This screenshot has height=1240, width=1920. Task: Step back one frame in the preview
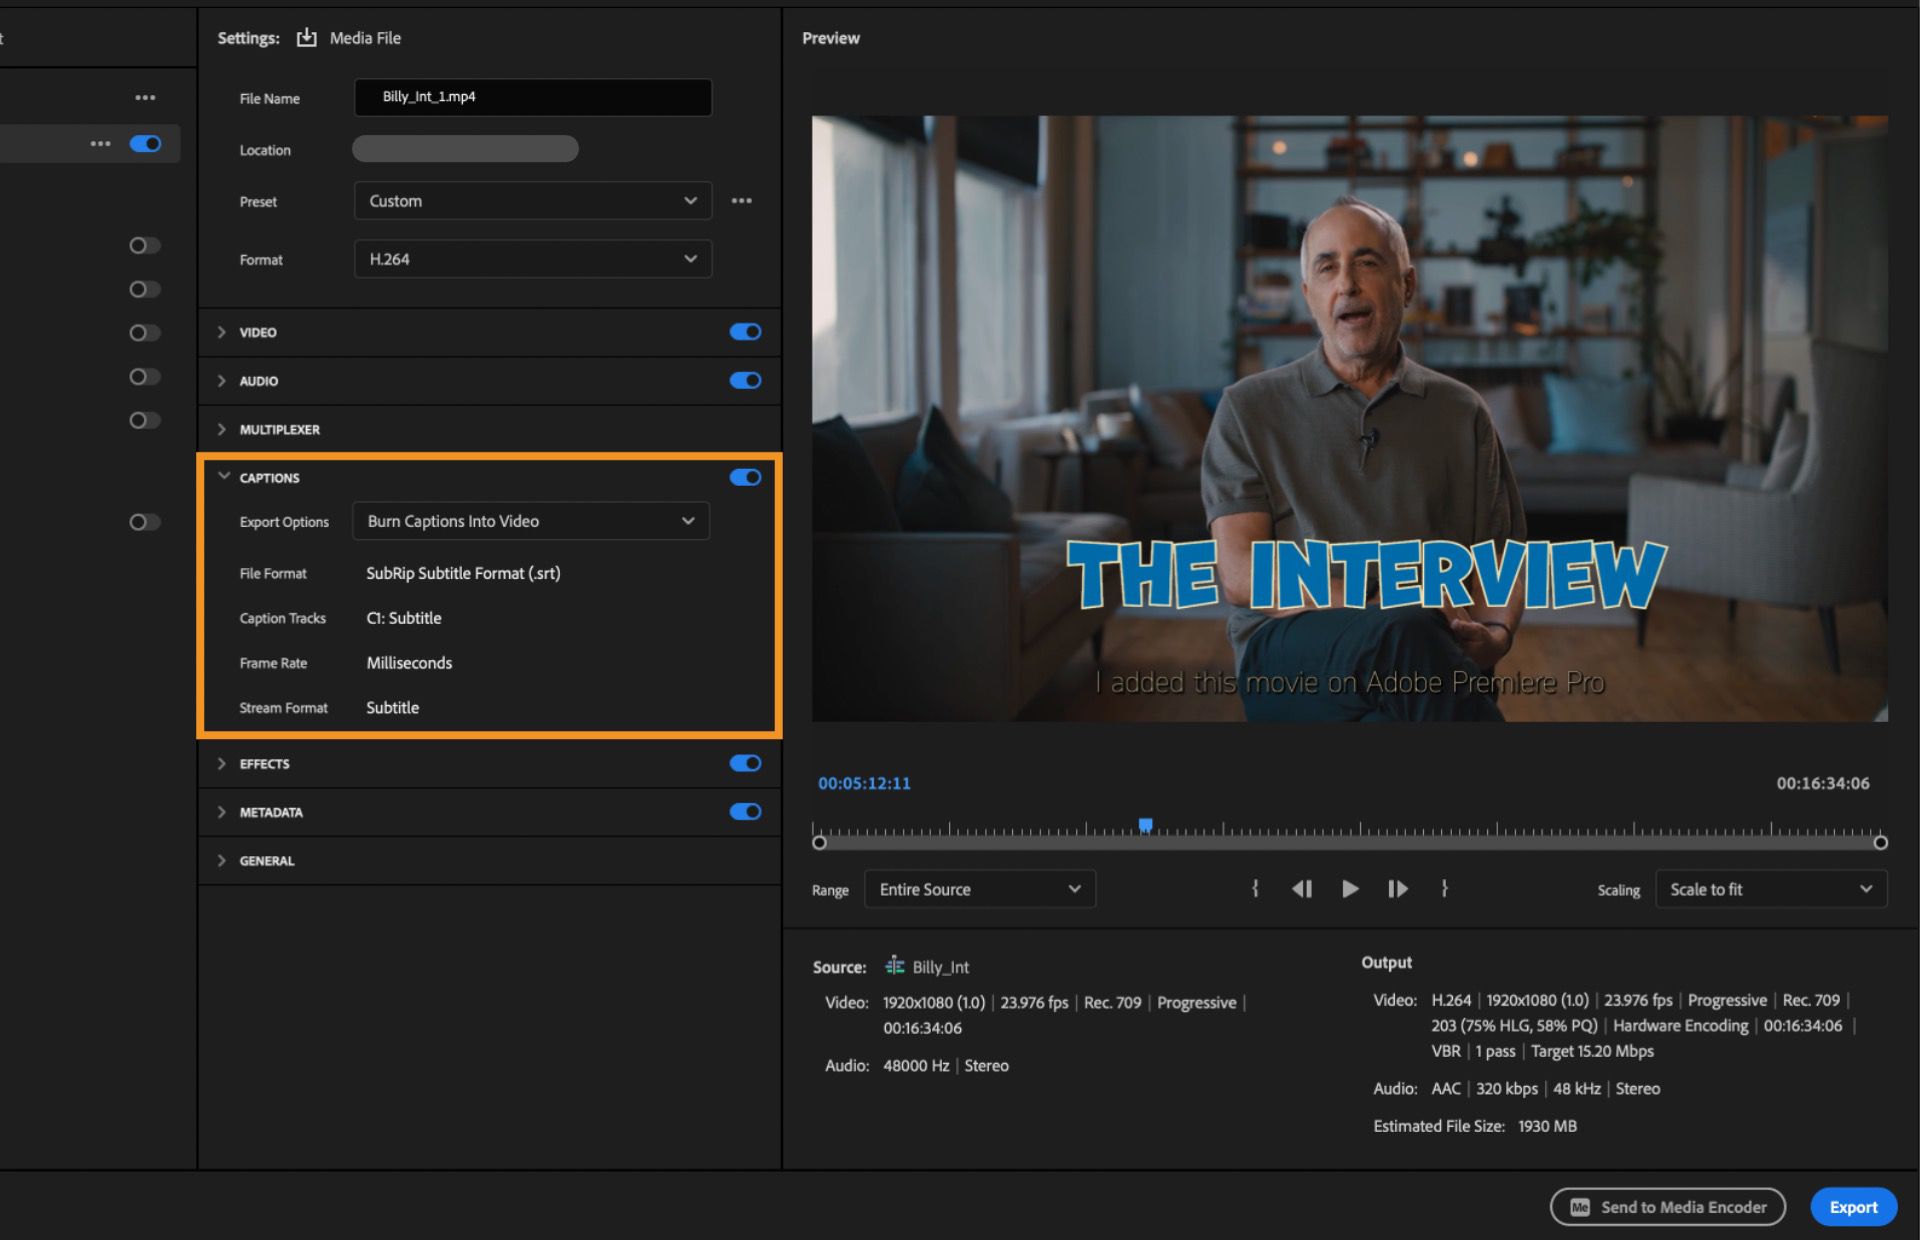pos(1302,888)
